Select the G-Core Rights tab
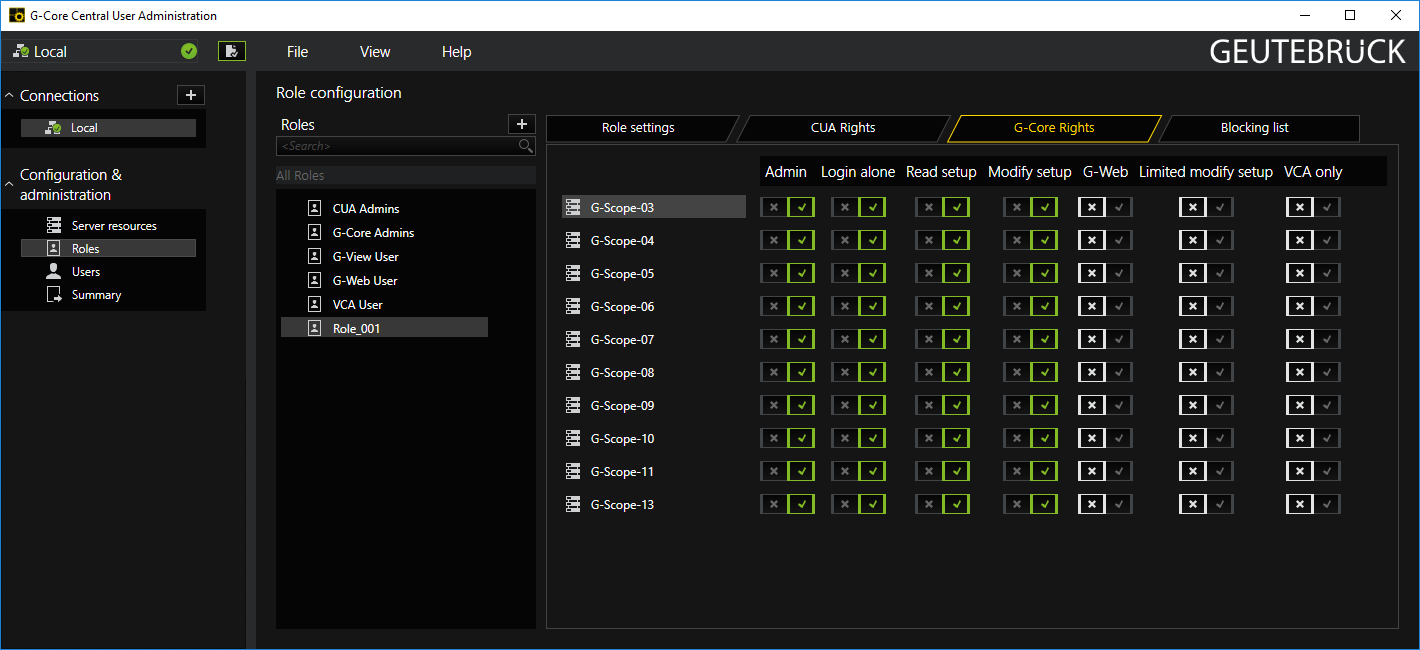This screenshot has width=1420, height=650. coord(1054,128)
